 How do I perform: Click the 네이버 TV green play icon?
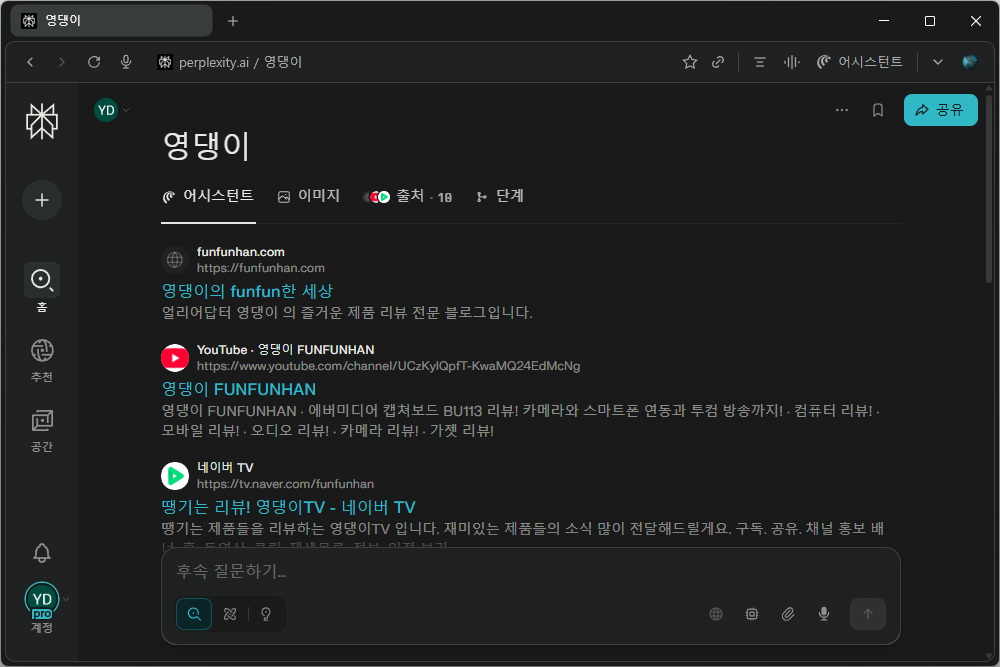coord(175,476)
